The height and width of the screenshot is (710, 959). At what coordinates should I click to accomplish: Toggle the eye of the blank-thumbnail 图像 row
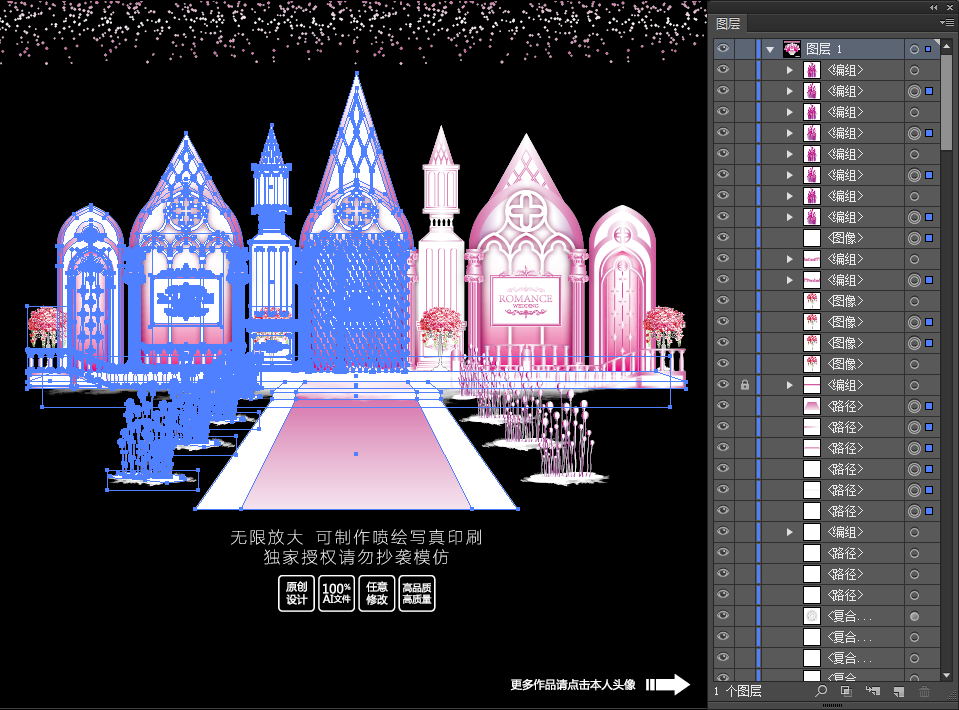pos(723,238)
